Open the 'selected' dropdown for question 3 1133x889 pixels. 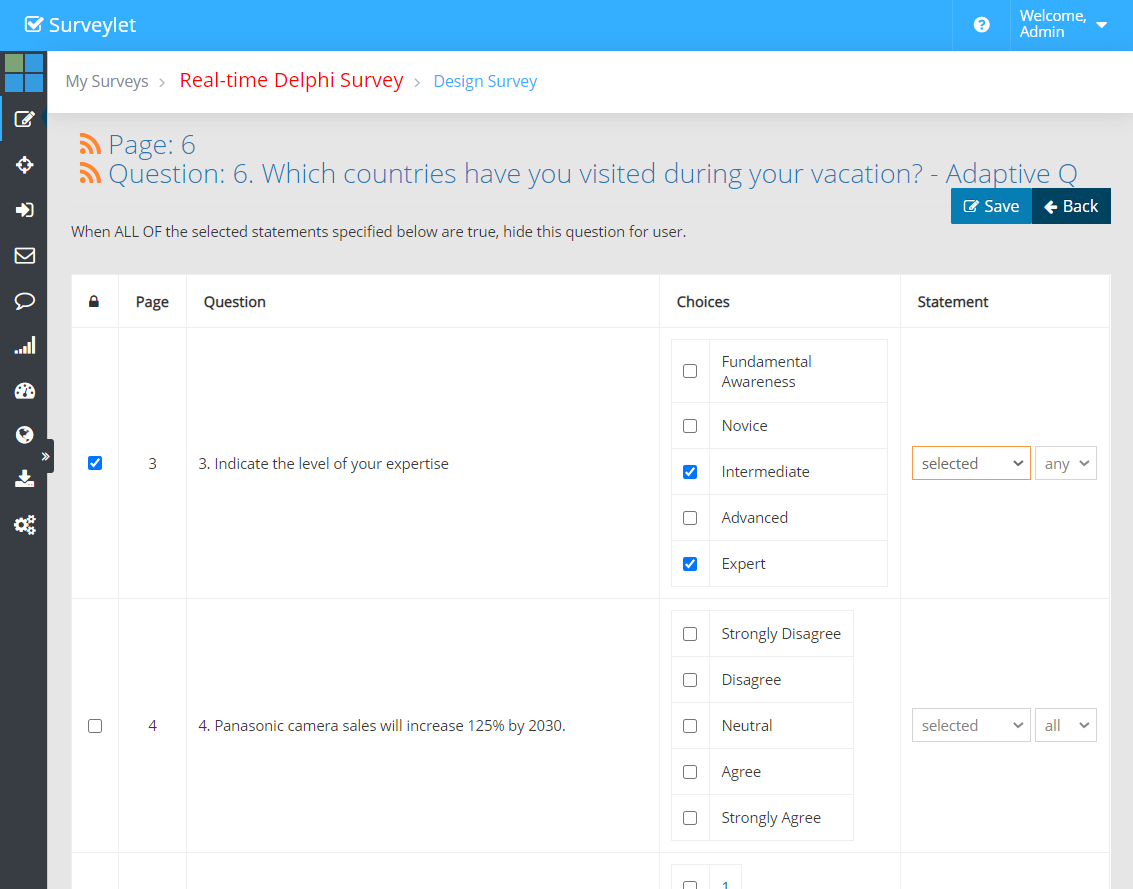click(970, 463)
